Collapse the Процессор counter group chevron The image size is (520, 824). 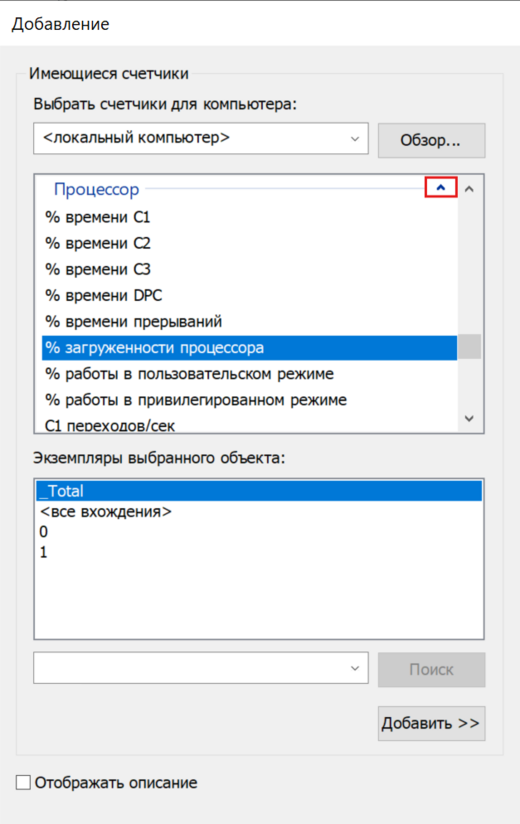tap(441, 188)
